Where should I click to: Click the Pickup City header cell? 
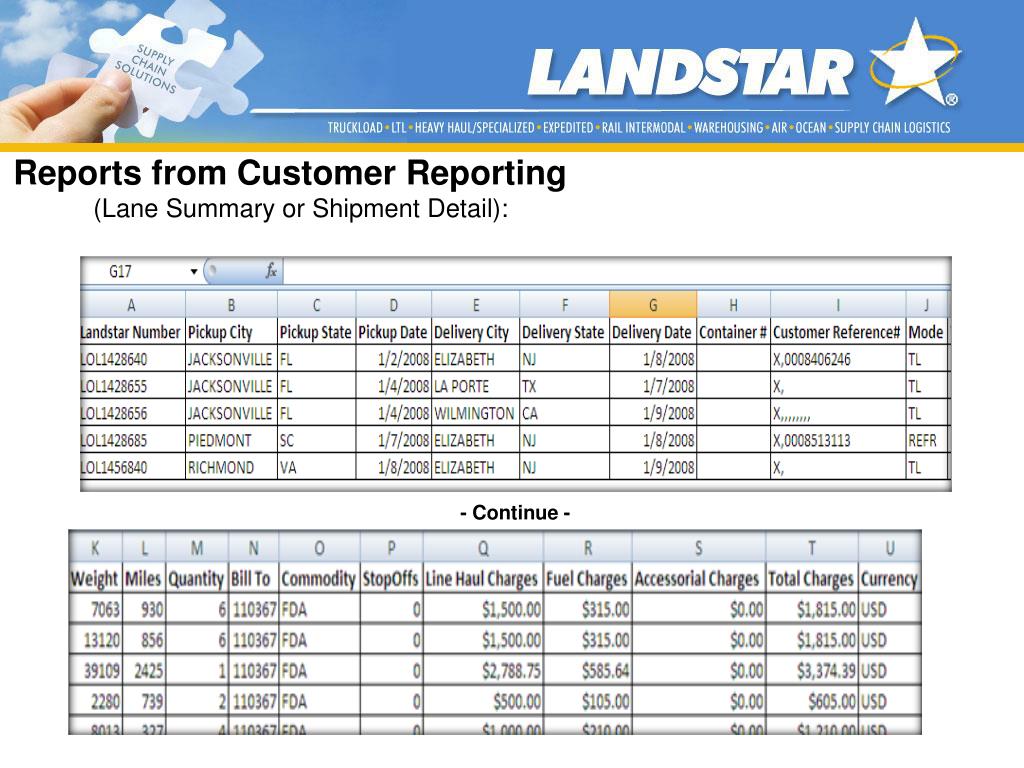(x=231, y=332)
